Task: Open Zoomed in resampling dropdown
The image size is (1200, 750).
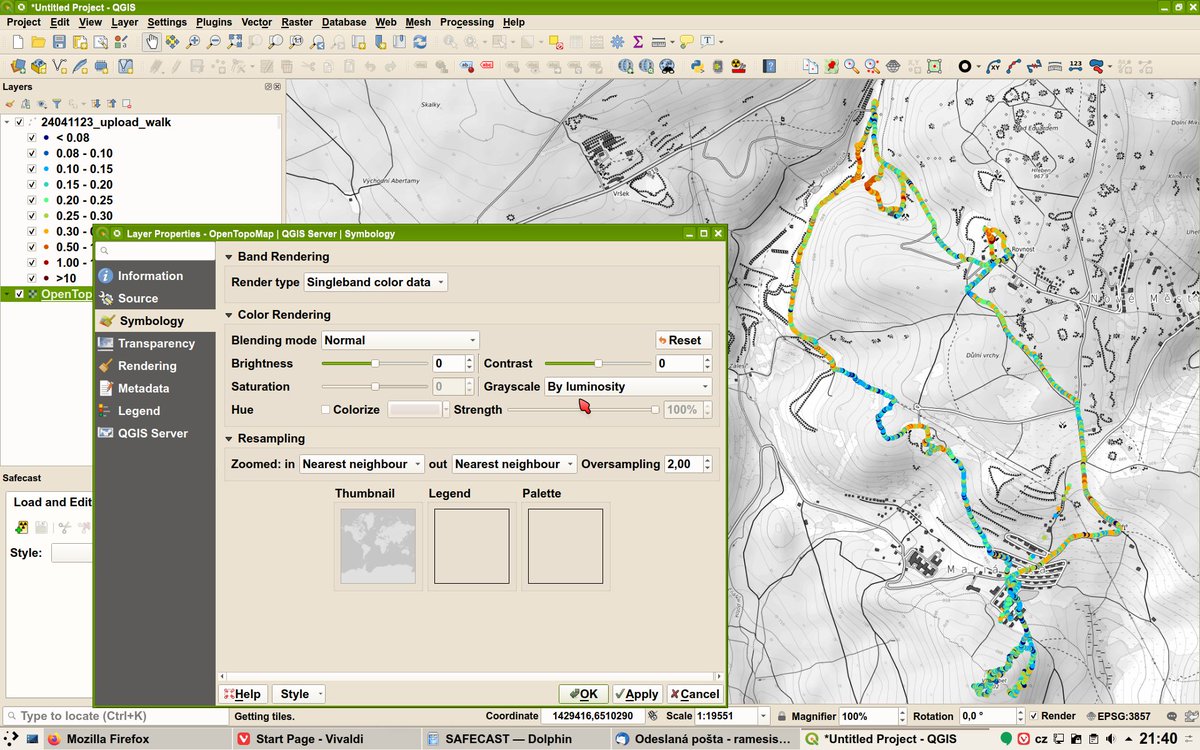Action: 360,464
